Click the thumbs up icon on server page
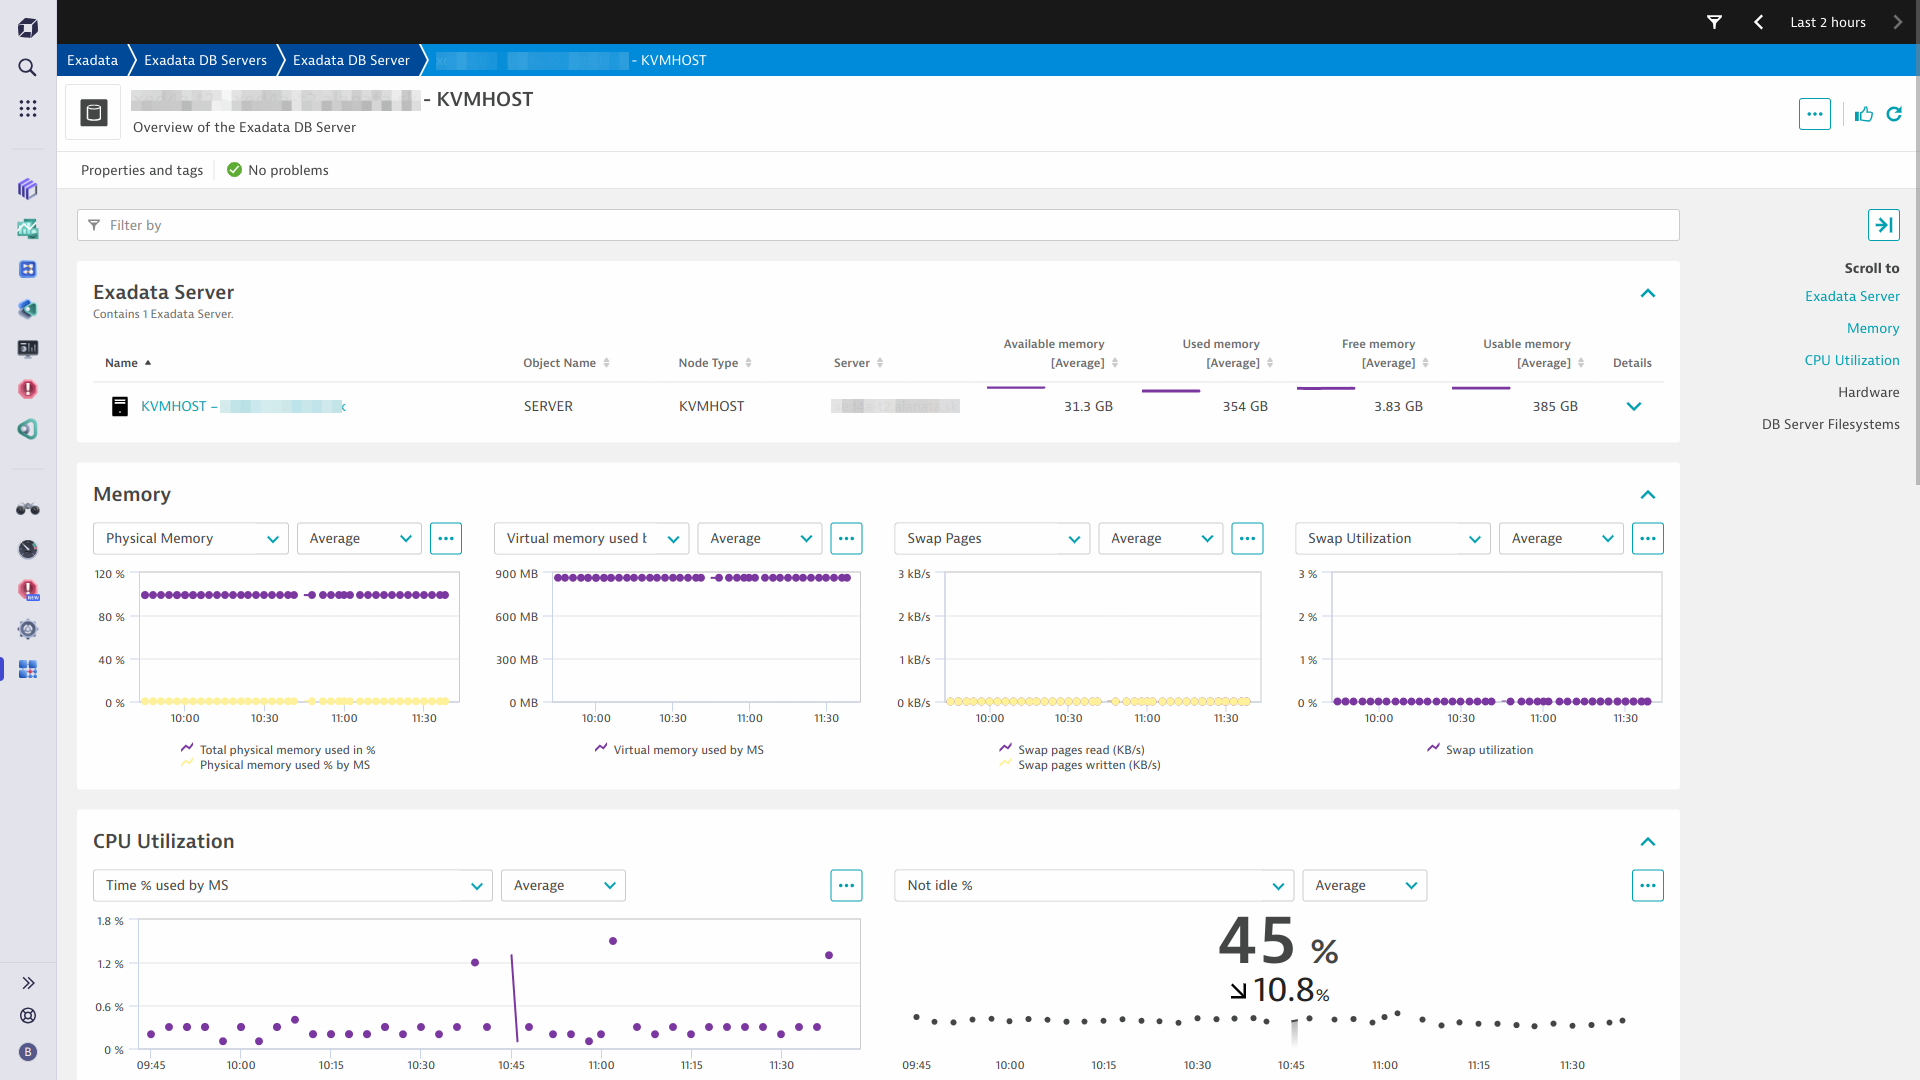The height and width of the screenshot is (1080, 1920). click(x=1865, y=112)
